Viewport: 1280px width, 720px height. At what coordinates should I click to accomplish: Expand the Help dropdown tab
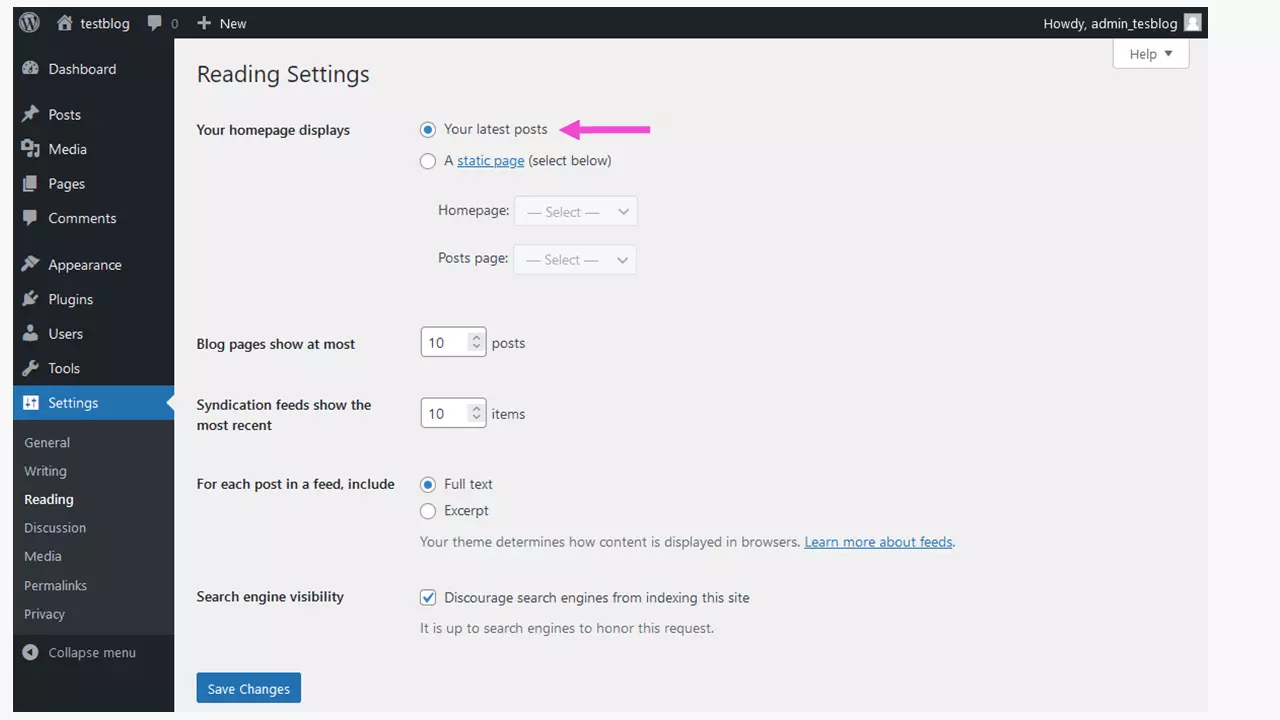coord(1151,54)
